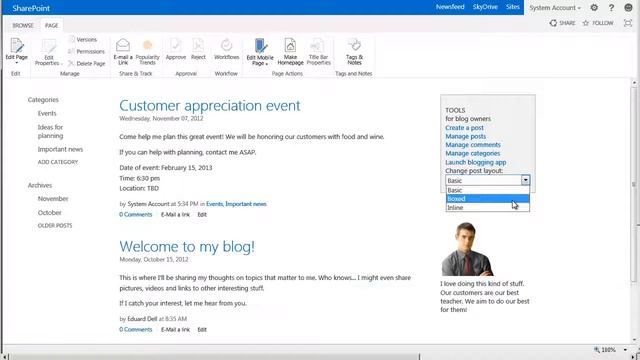Open the Ideas for planning category
The width and height of the screenshot is (640, 360).
coord(51,131)
